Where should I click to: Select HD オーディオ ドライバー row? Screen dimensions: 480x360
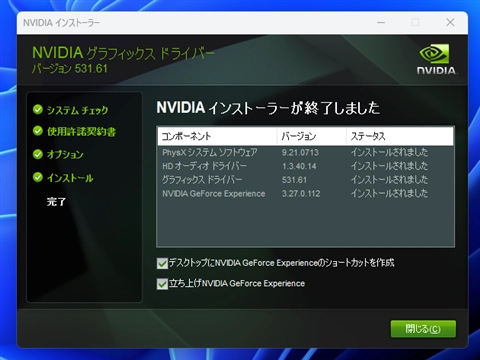(x=305, y=166)
